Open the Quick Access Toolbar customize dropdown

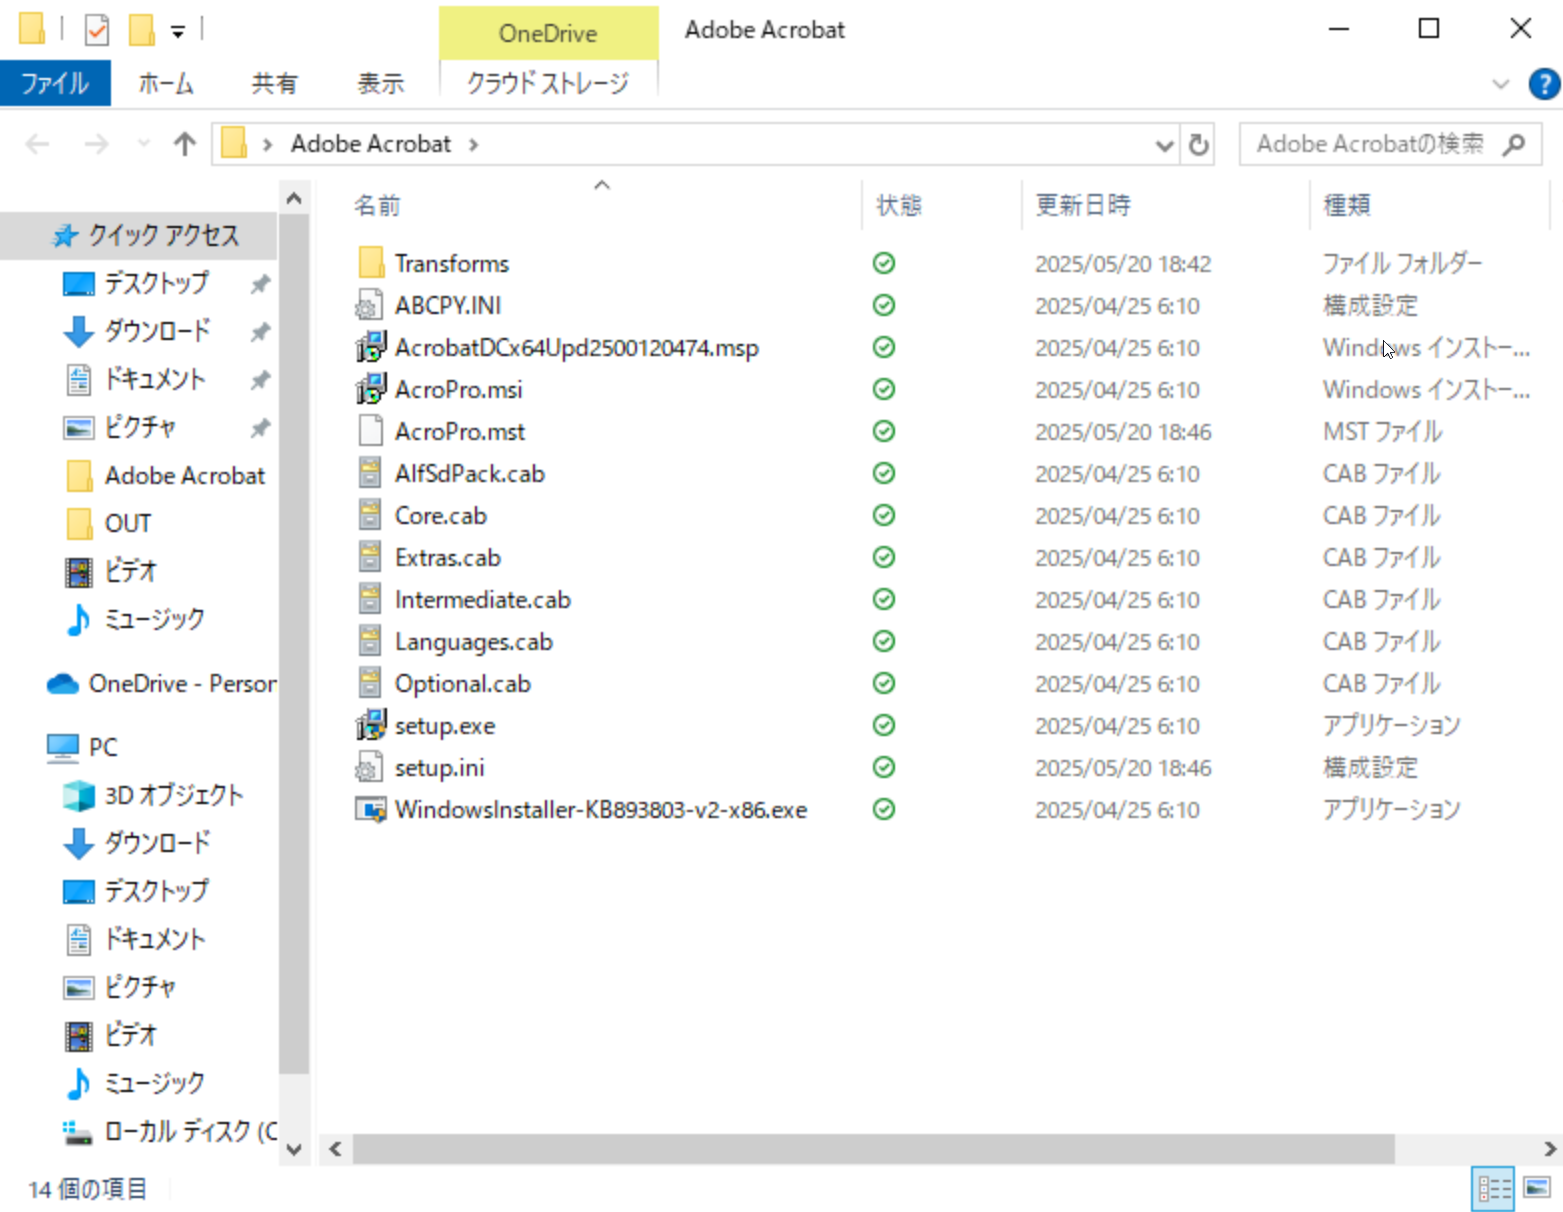pos(179,30)
